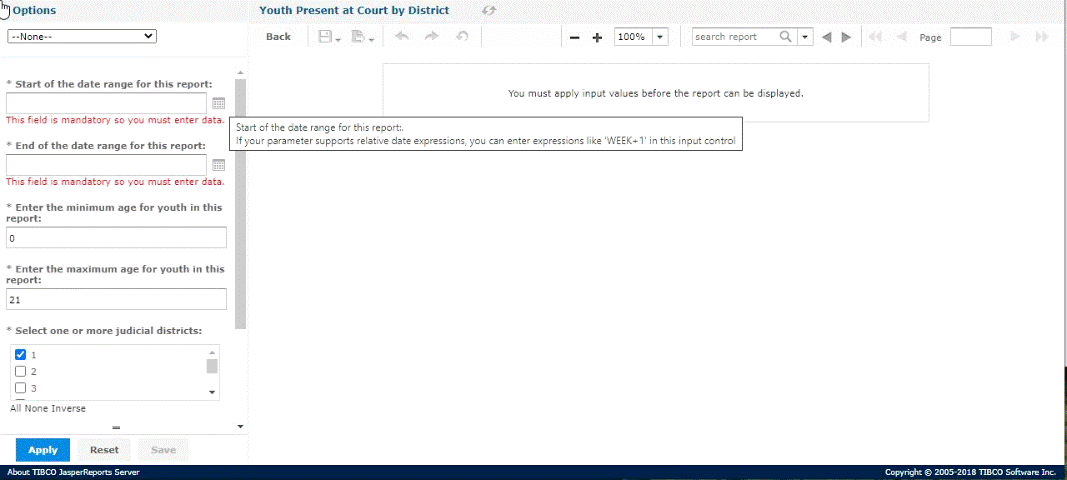
Task: Click the zoom in plus icon
Action: point(597,37)
